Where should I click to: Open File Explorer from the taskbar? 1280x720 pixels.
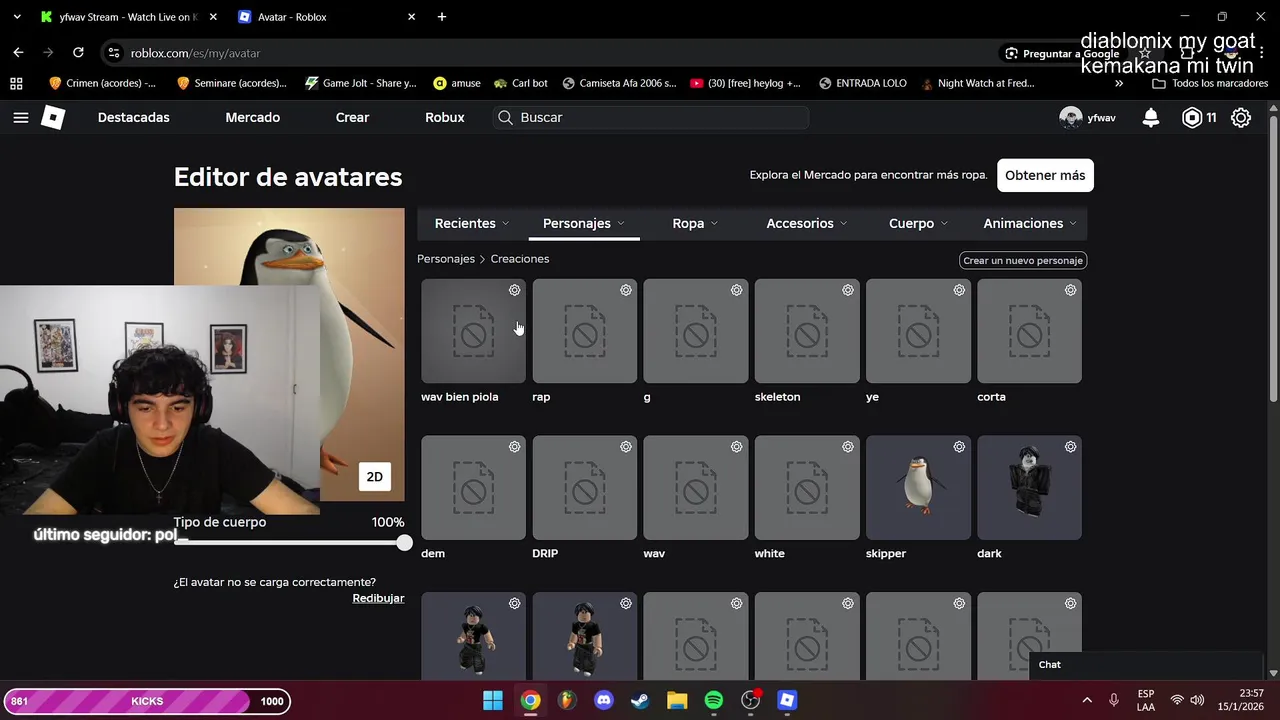pyautogui.click(x=677, y=701)
